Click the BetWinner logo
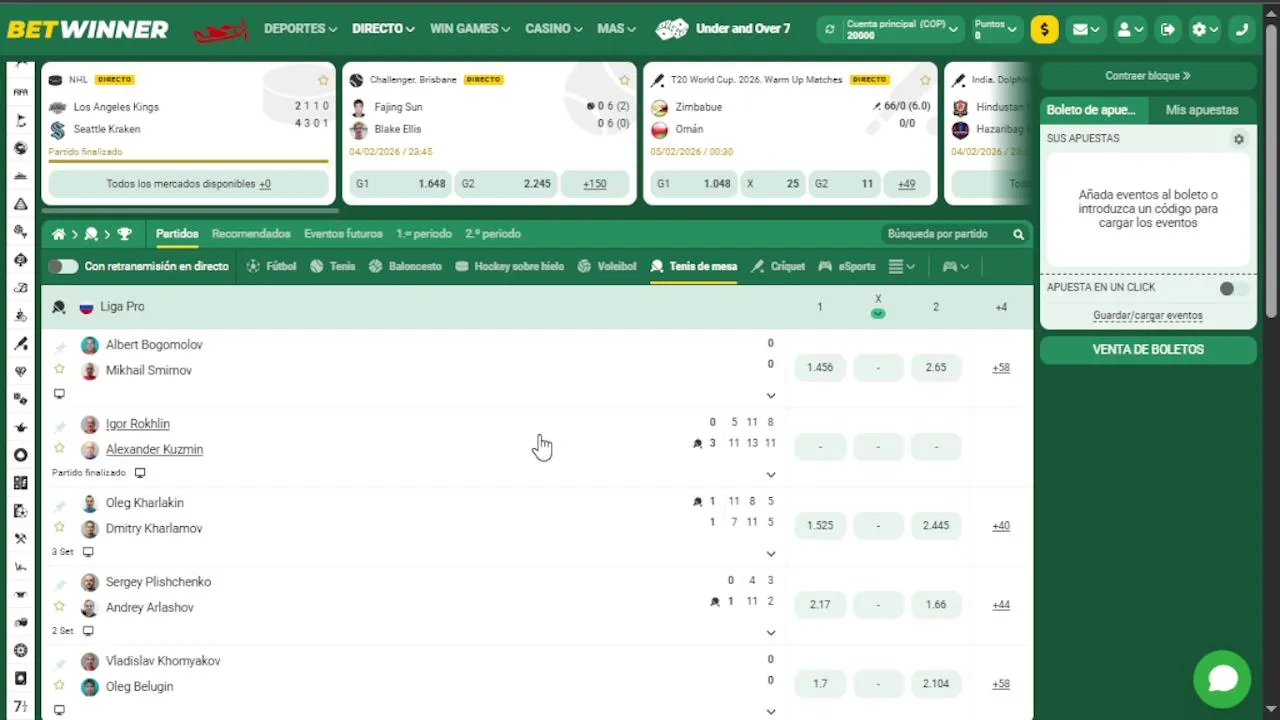 [88, 29]
